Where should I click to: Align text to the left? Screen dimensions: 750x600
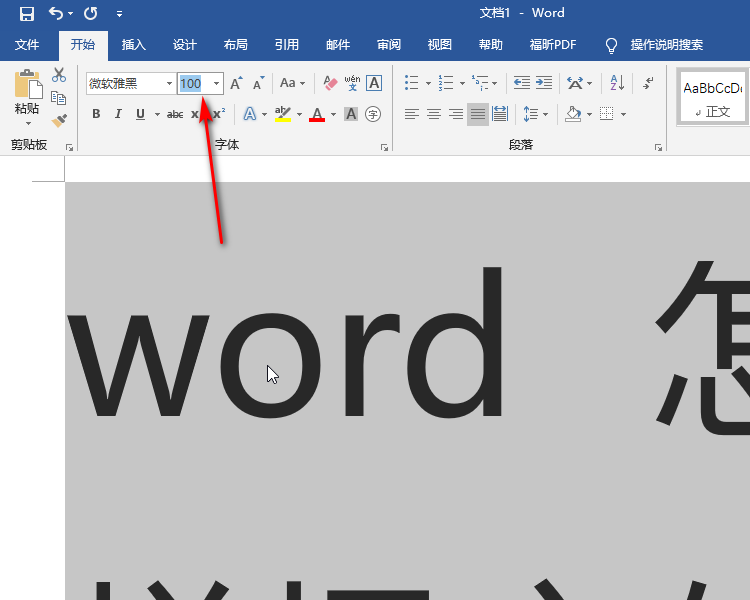412,114
